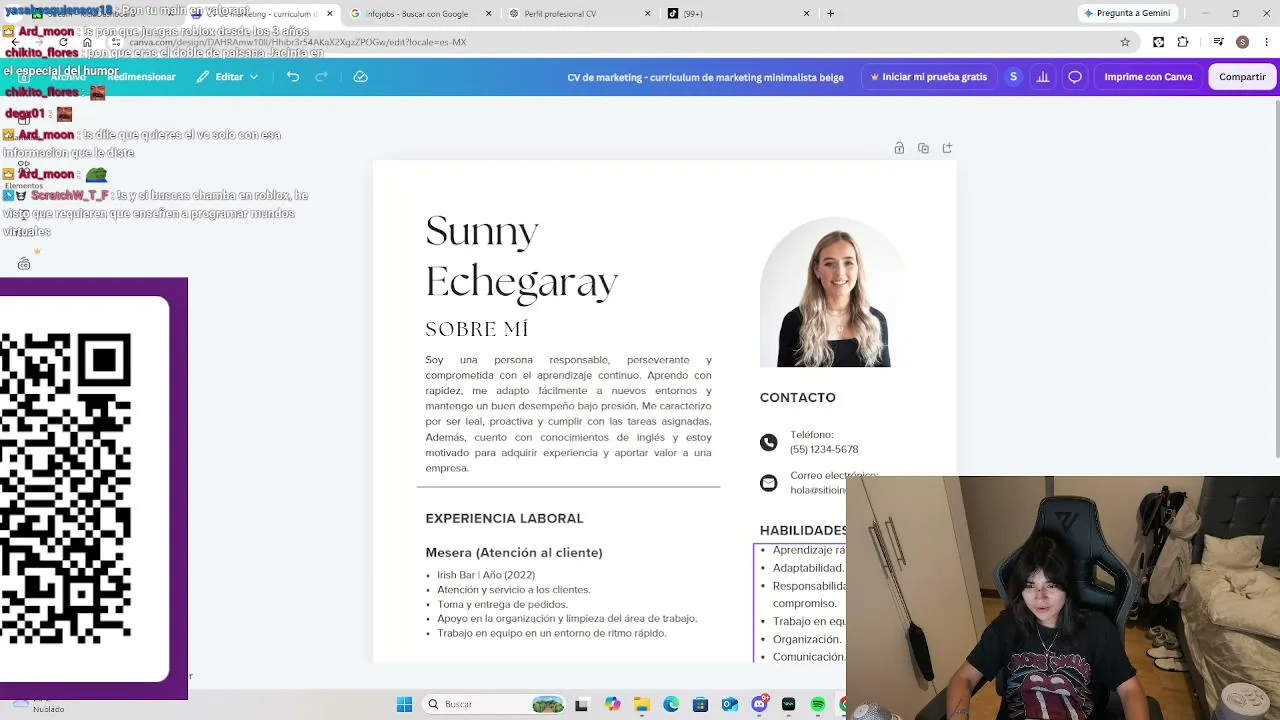
Task: Open the analytics bar chart icon
Action: click(1043, 77)
